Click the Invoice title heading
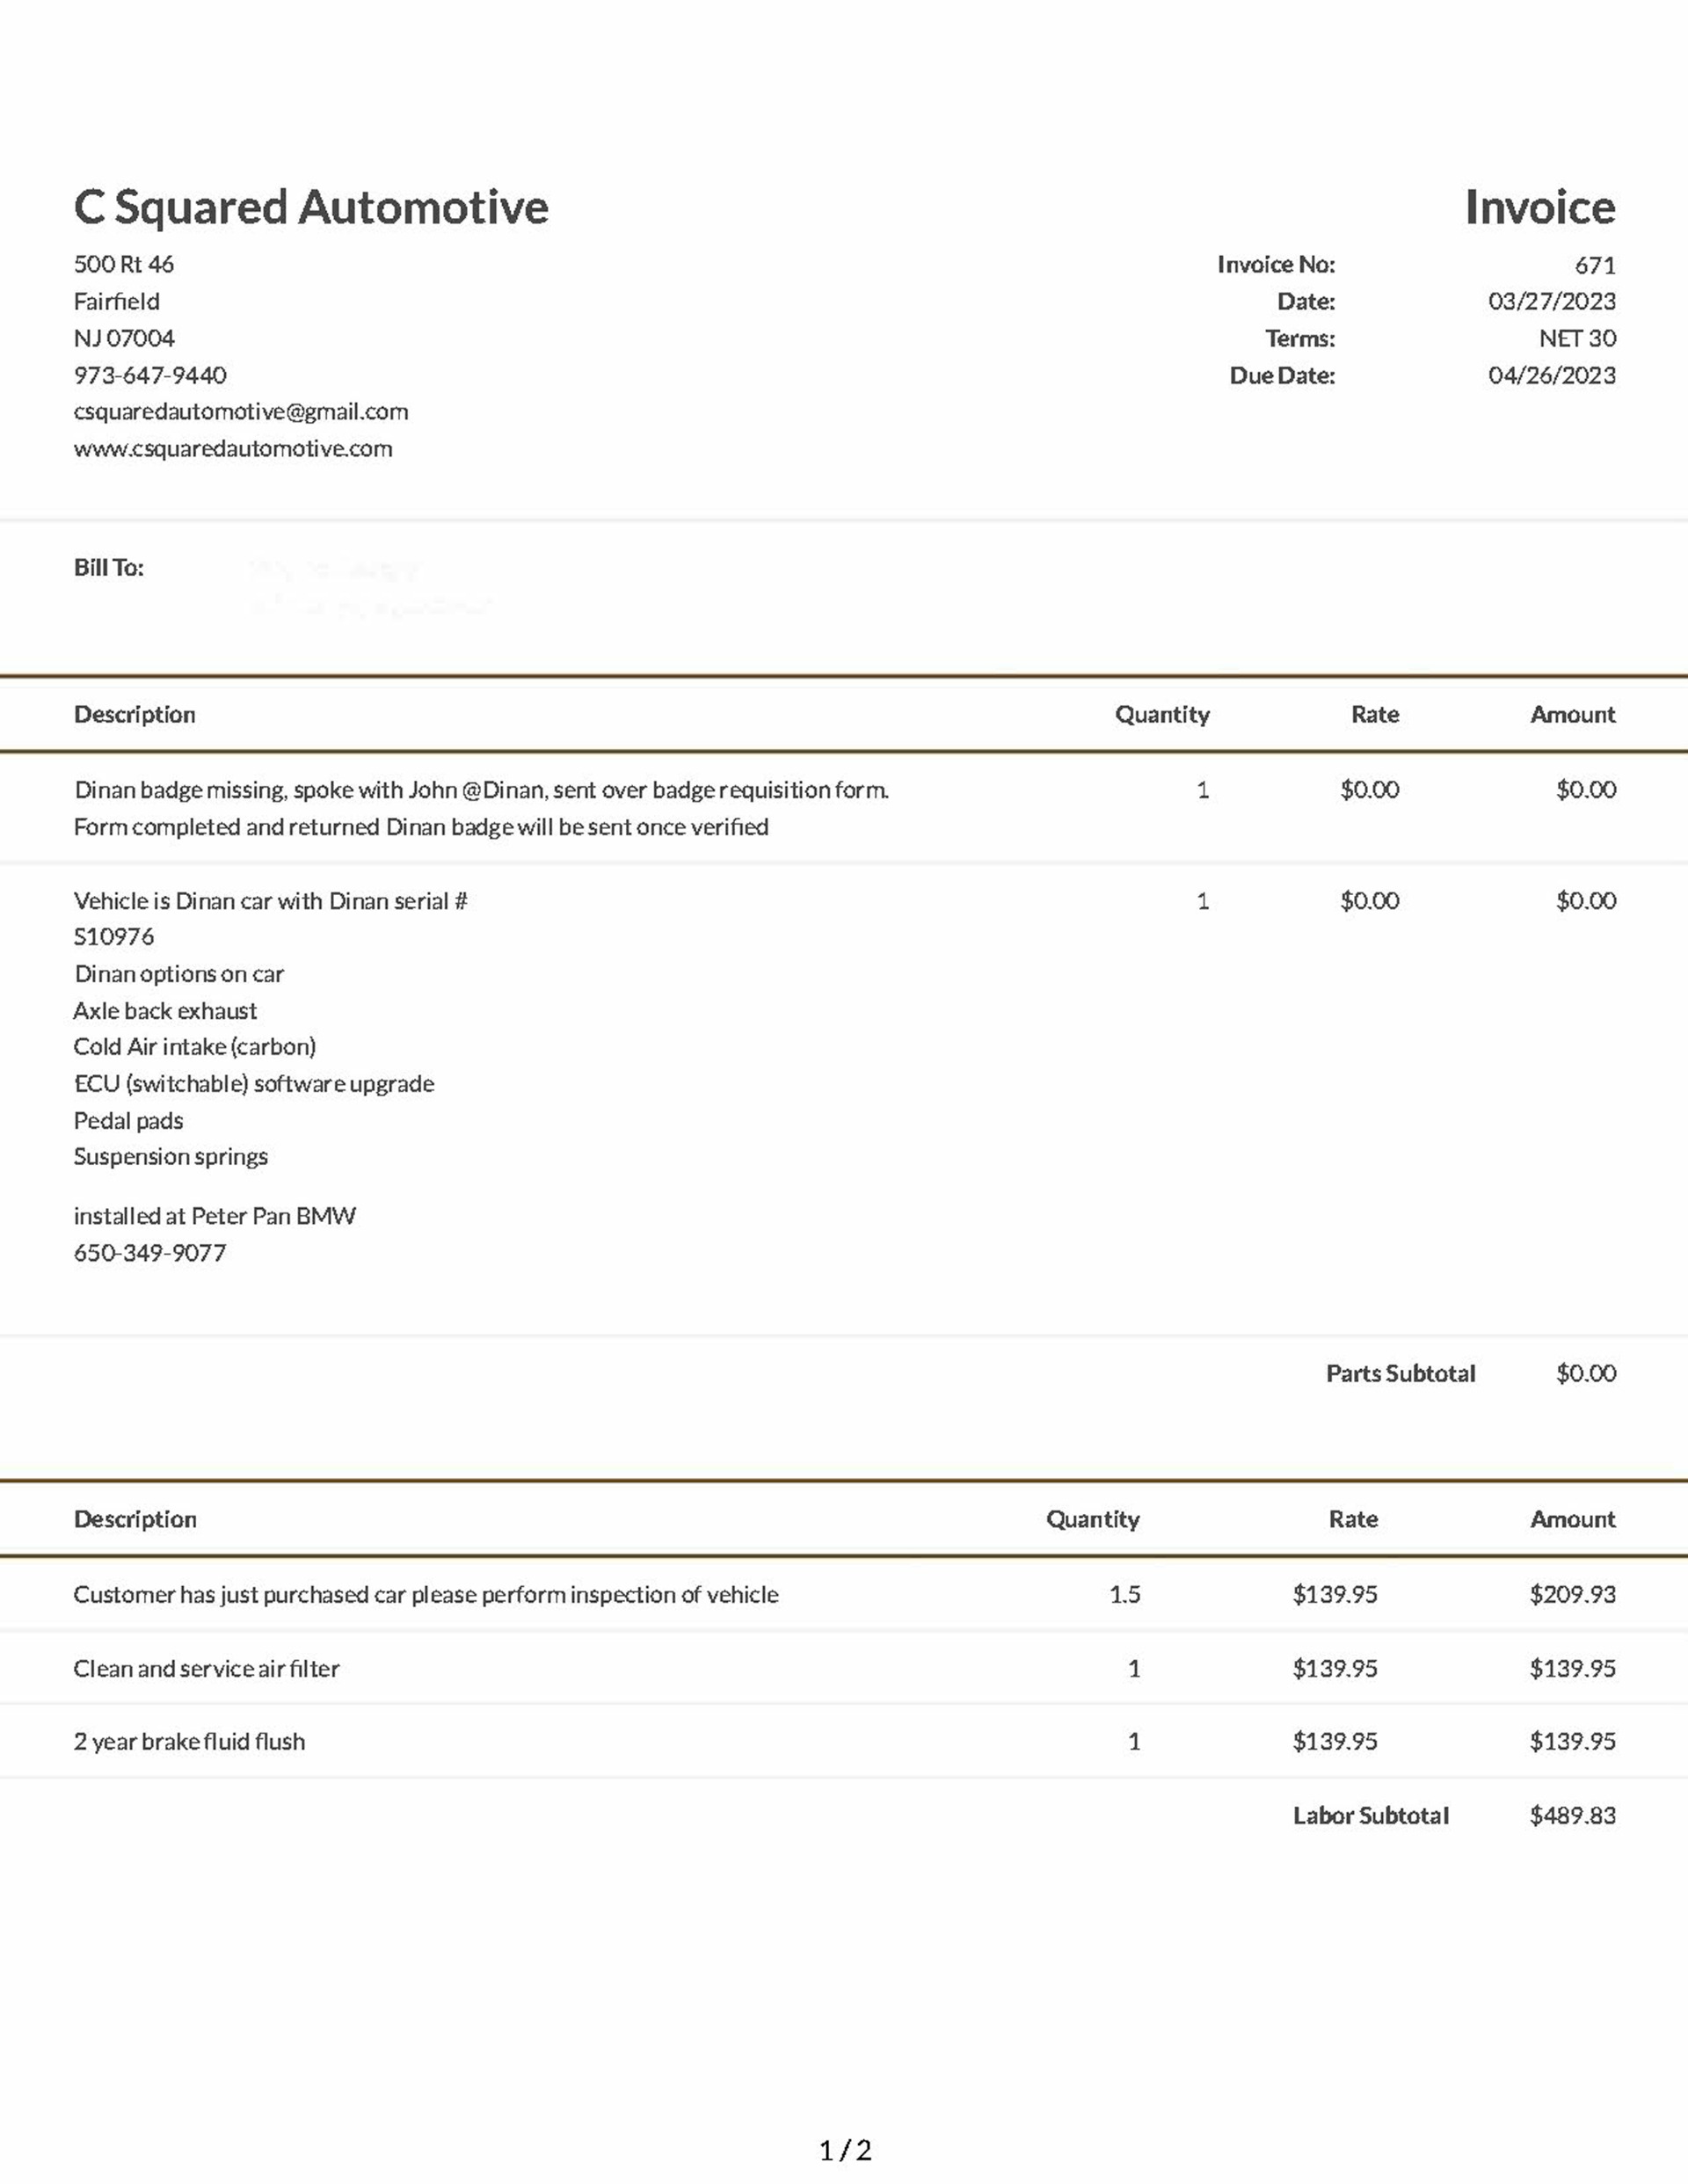Image resolution: width=1688 pixels, height=2184 pixels. (1539, 208)
